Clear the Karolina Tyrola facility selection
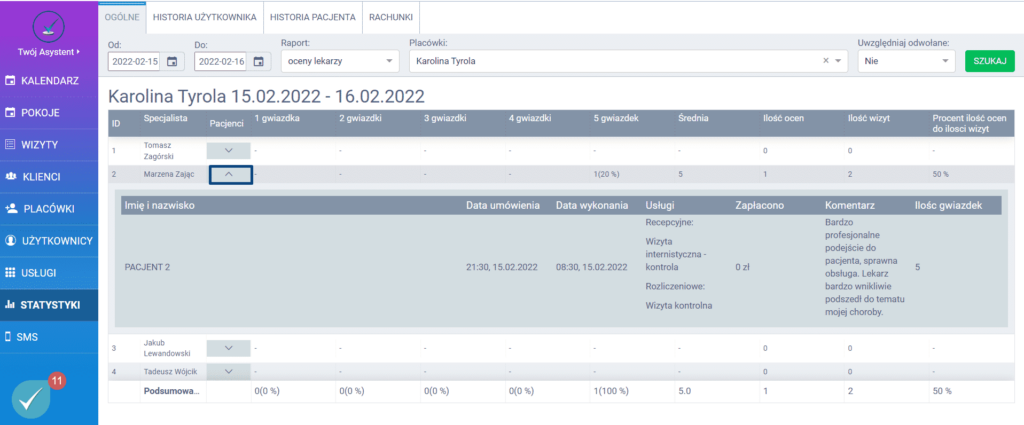Screen dimensions: 1024x425 tap(826, 62)
